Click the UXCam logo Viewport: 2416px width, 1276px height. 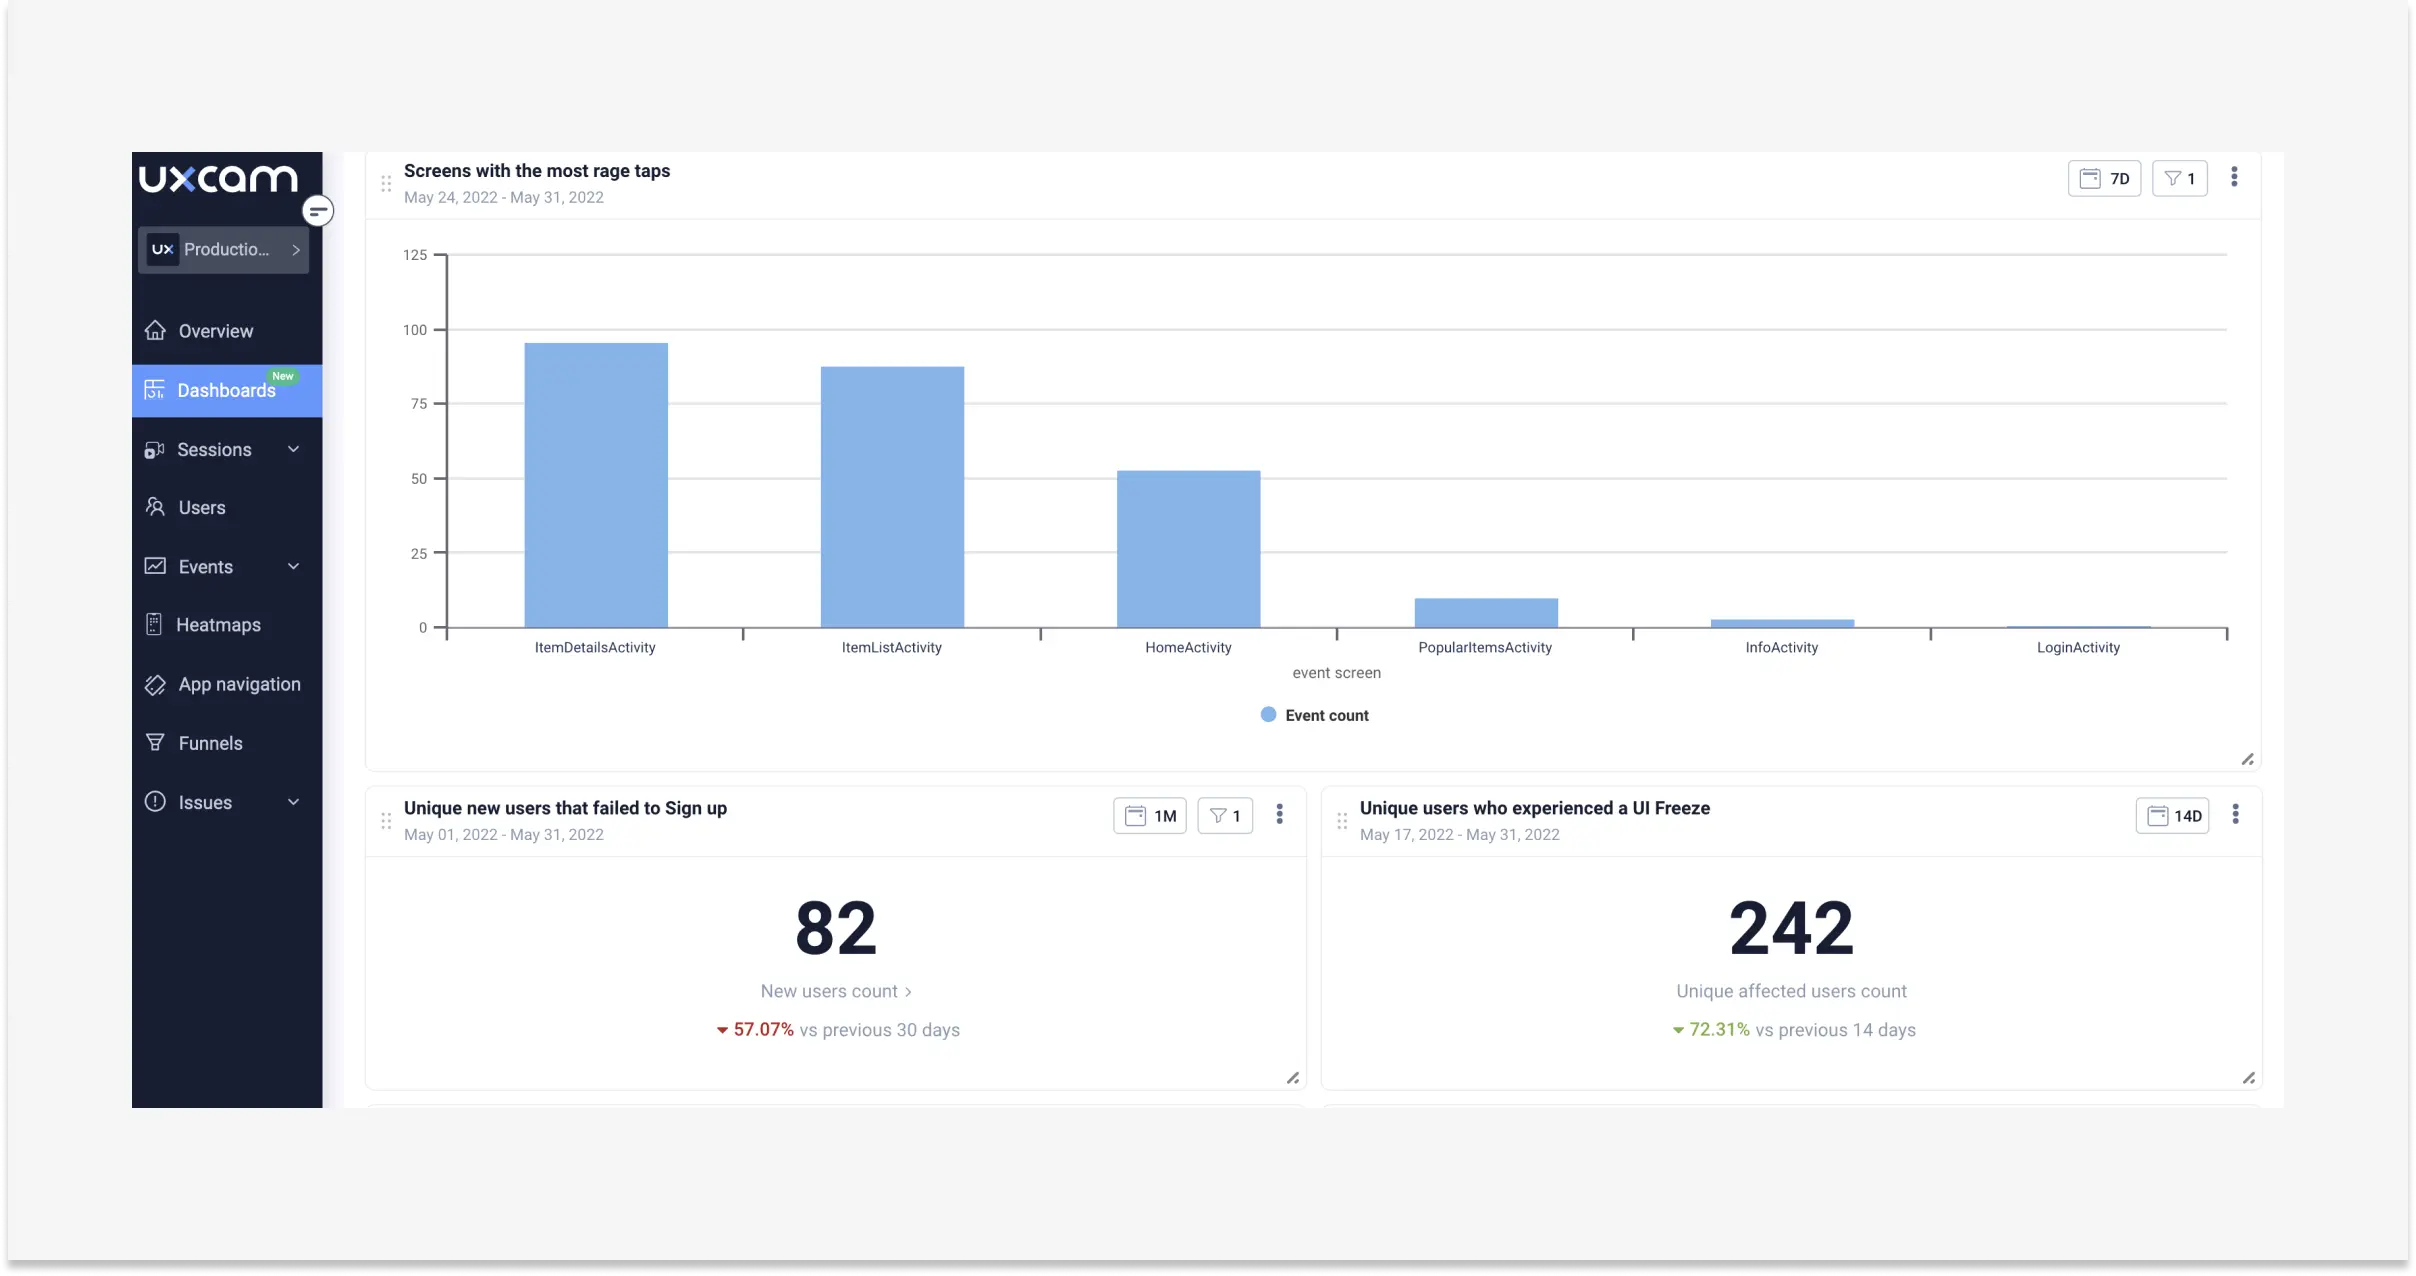pyautogui.click(x=218, y=179)
